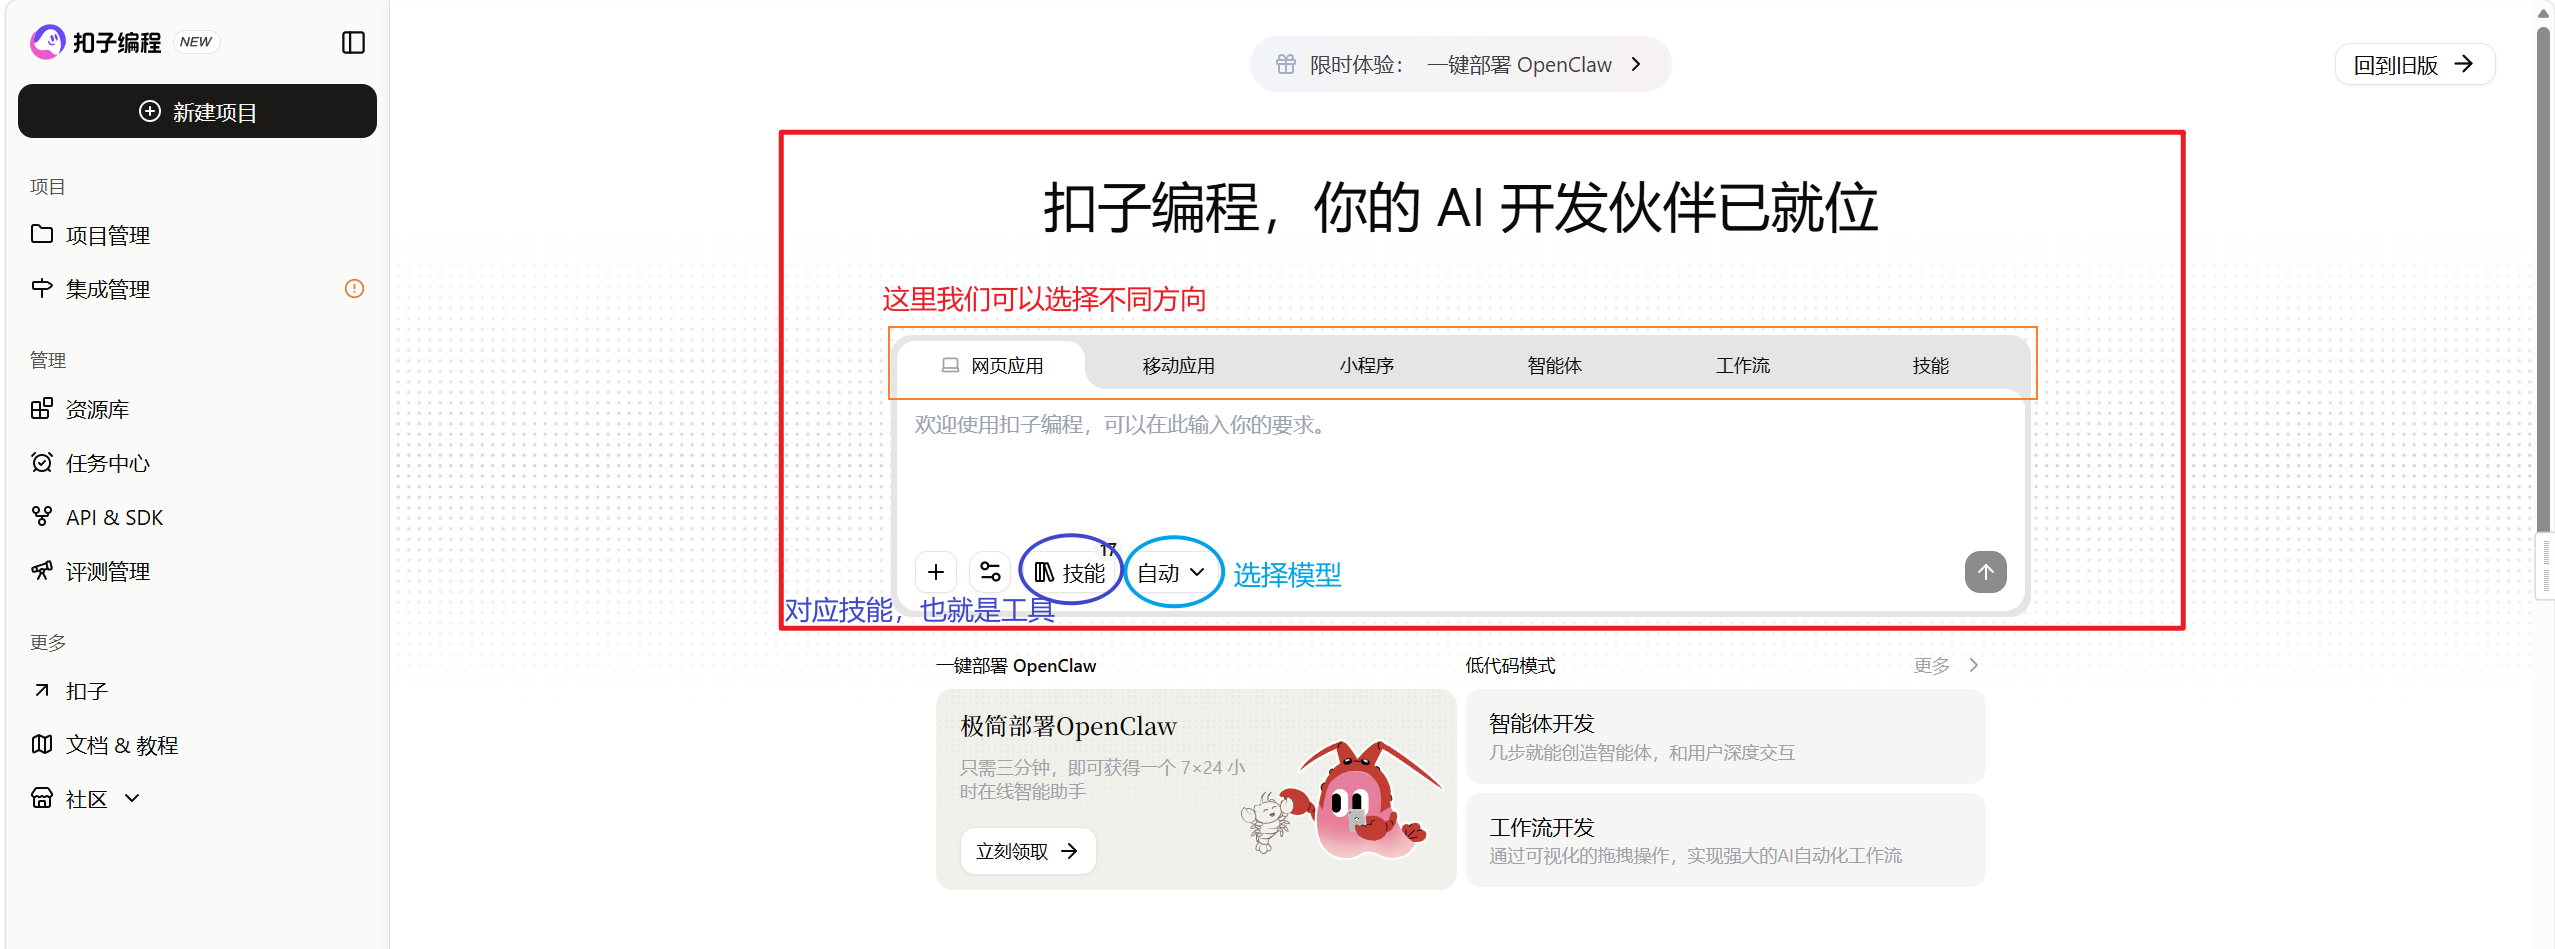Switch to the 移动应用 tab
Viewport: 2555px width, 949px height.
point(1179,366)
